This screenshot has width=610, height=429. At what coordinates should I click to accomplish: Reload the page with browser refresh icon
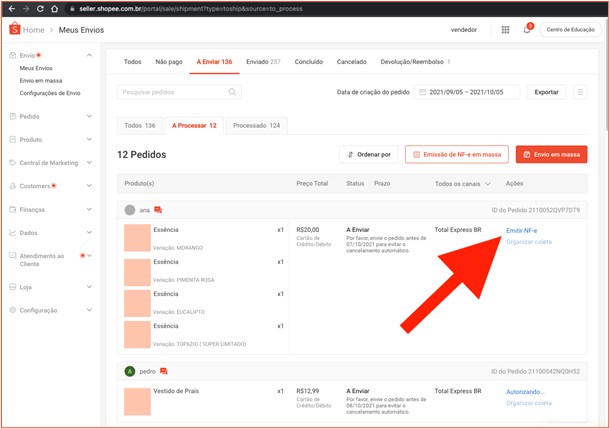[x=40, y=9]
